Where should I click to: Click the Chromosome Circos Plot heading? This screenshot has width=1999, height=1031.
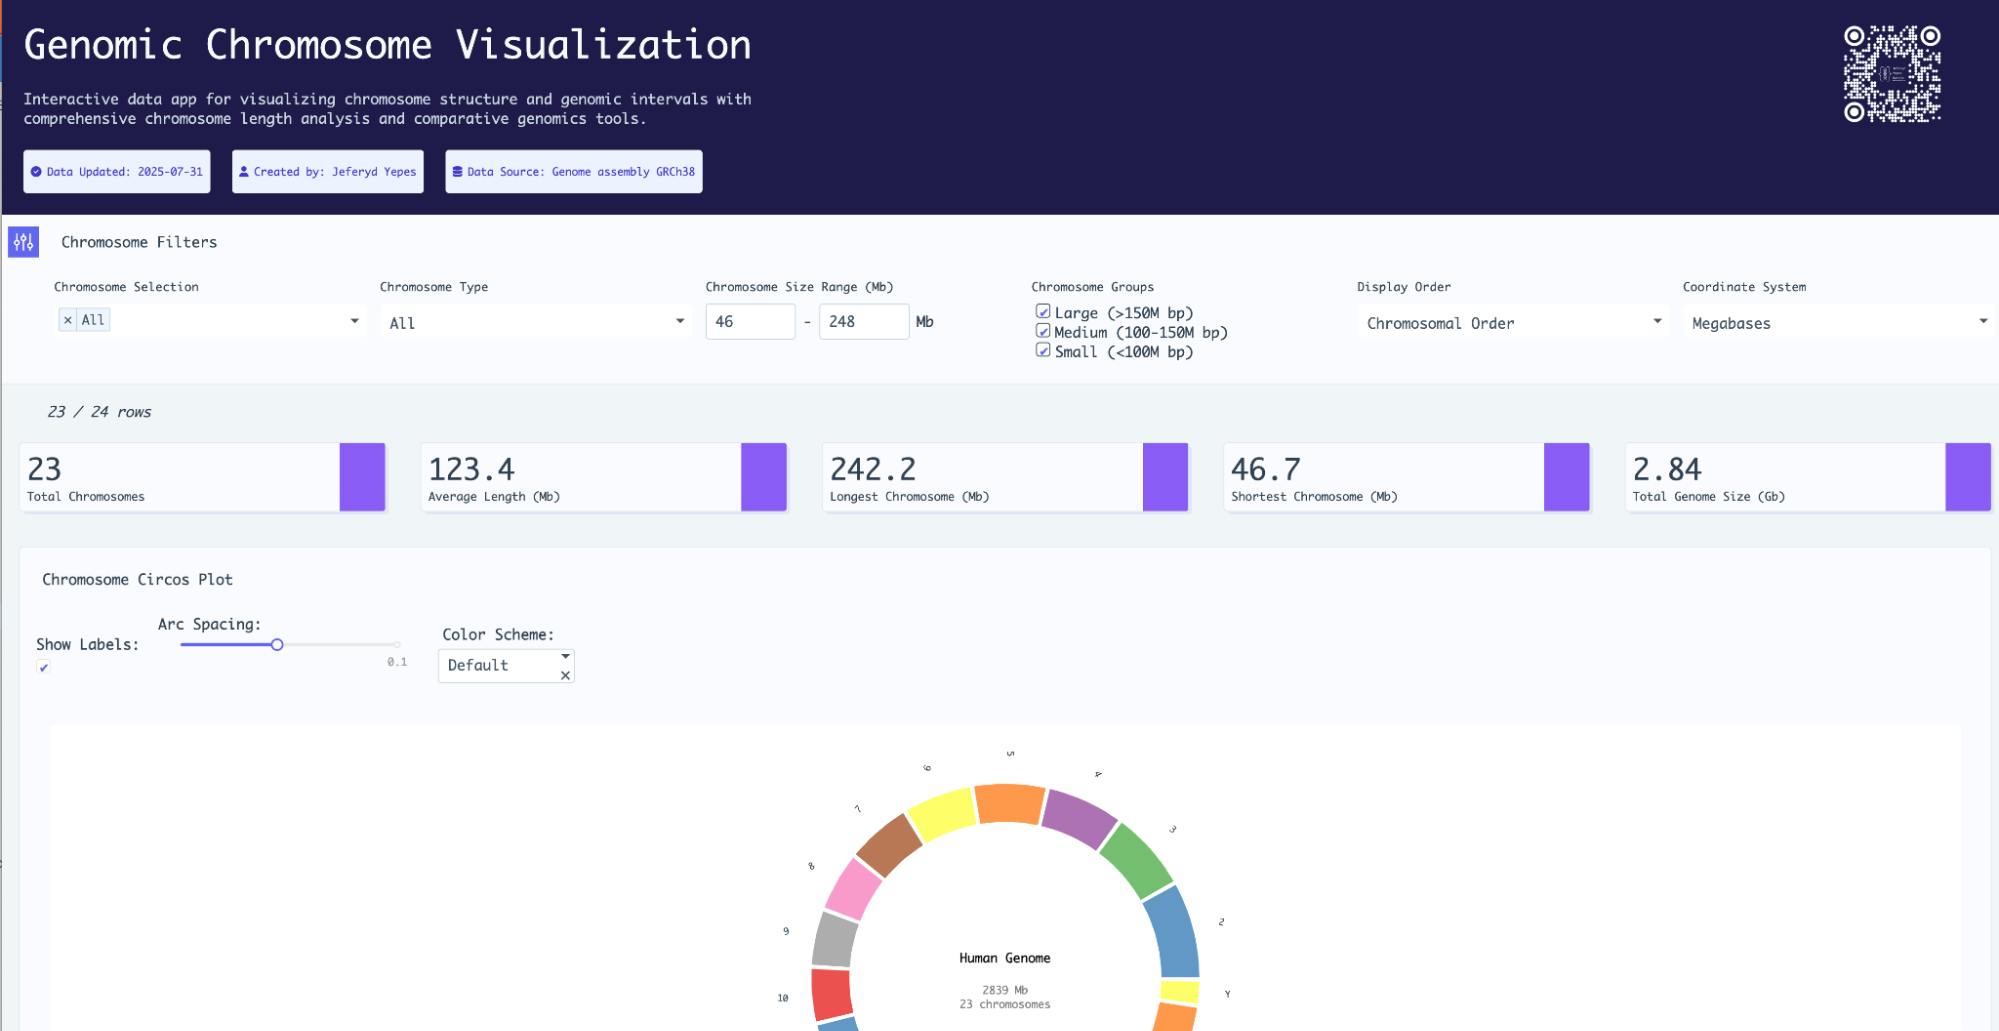pyautogui.click(x=137, y=580)
